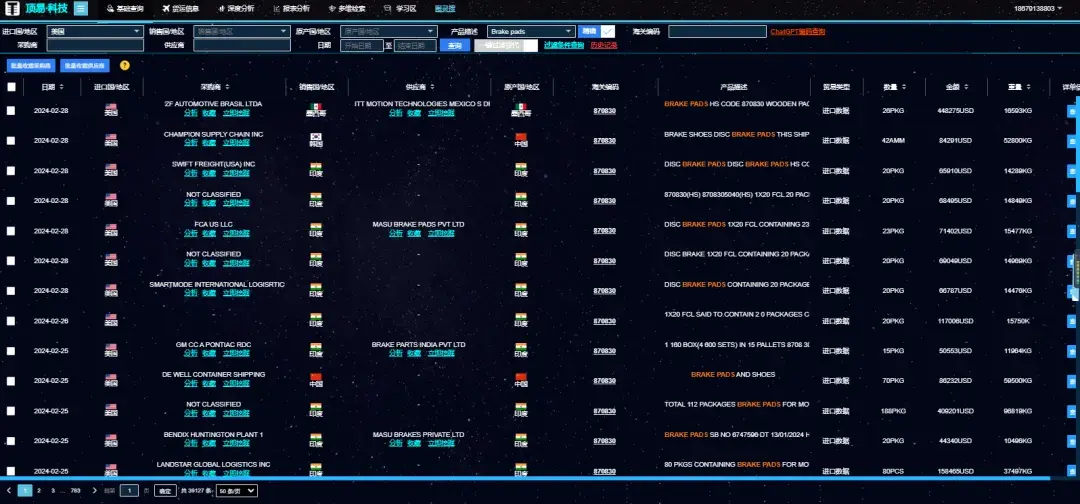Click the 顶易科技 logo icon
Screen dimensions: 1080x504
12,9
